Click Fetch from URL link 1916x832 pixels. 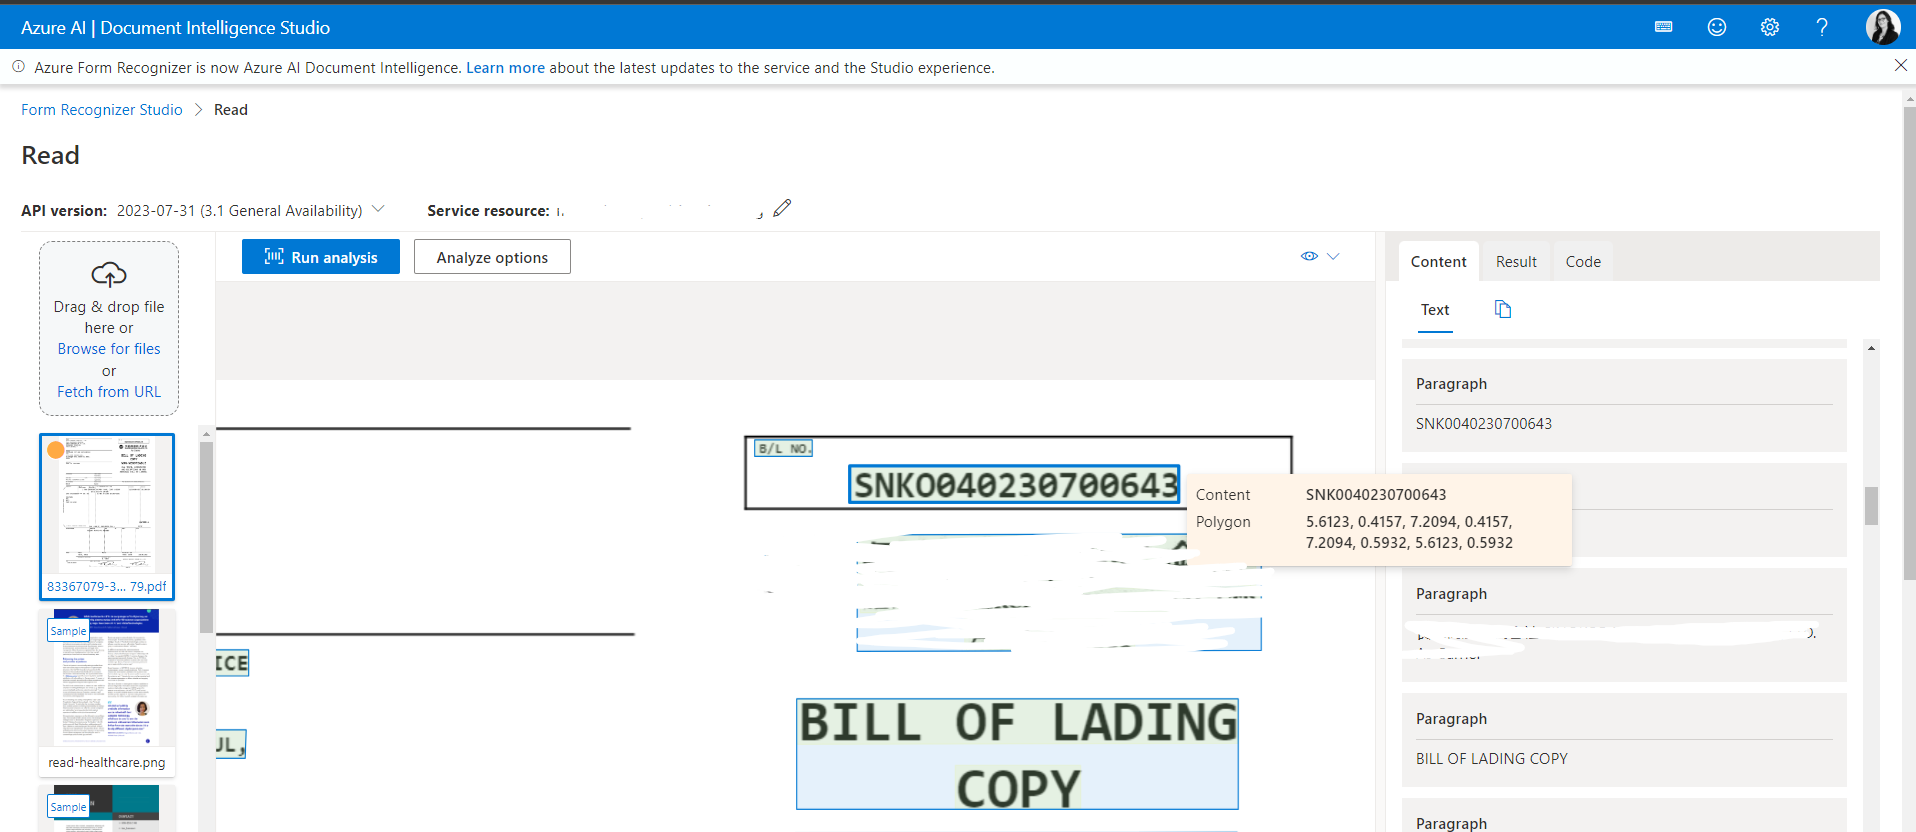pos(109,392)
